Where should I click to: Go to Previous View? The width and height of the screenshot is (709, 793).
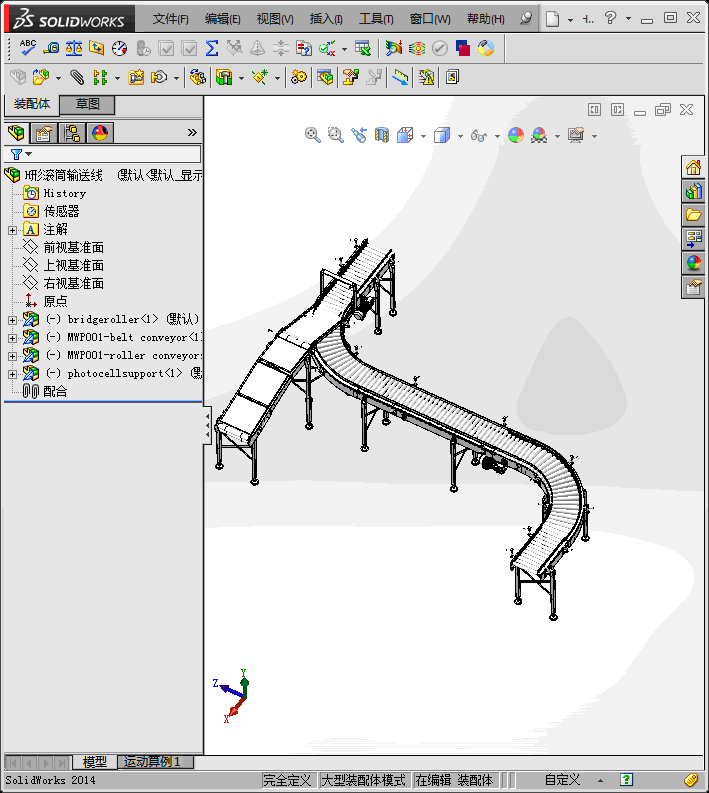point(359,135)
